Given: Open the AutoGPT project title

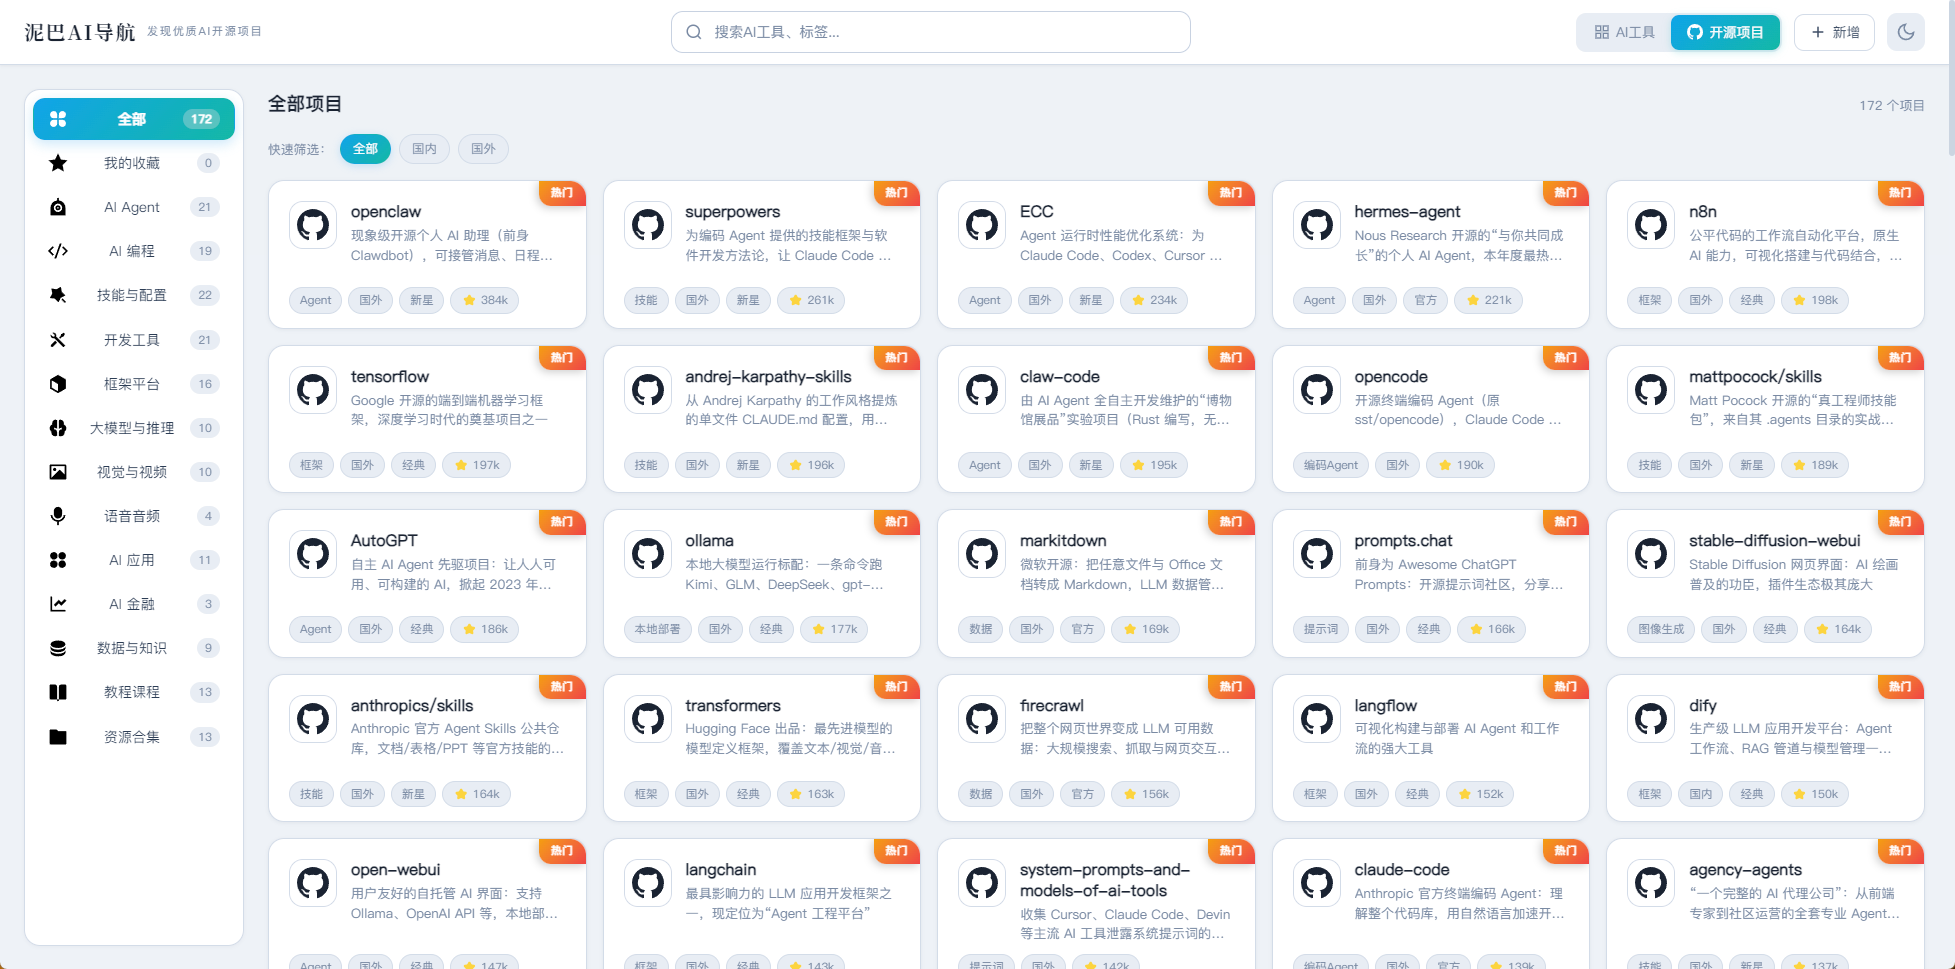Looking at the screenshot, I should coord(384,541).
